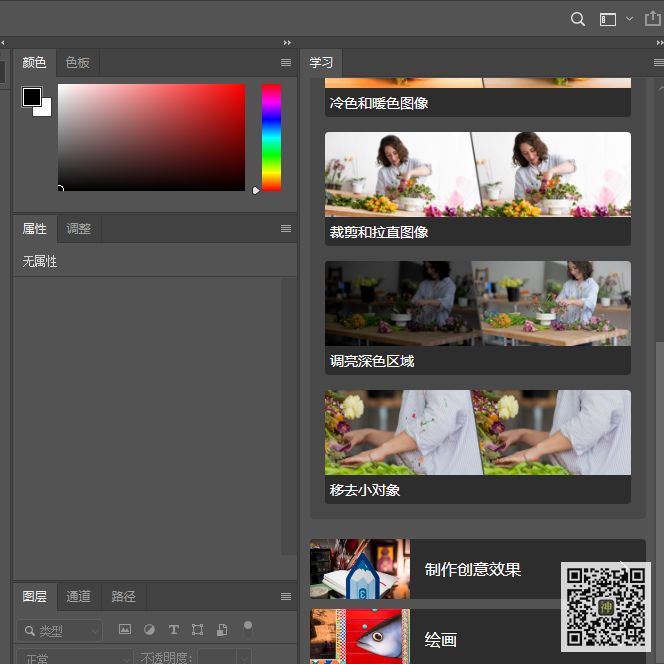The height and width of the screenshot is (664, 664).
Task: Filter layers by adjustment layer icon
Action: click(149, 630)
